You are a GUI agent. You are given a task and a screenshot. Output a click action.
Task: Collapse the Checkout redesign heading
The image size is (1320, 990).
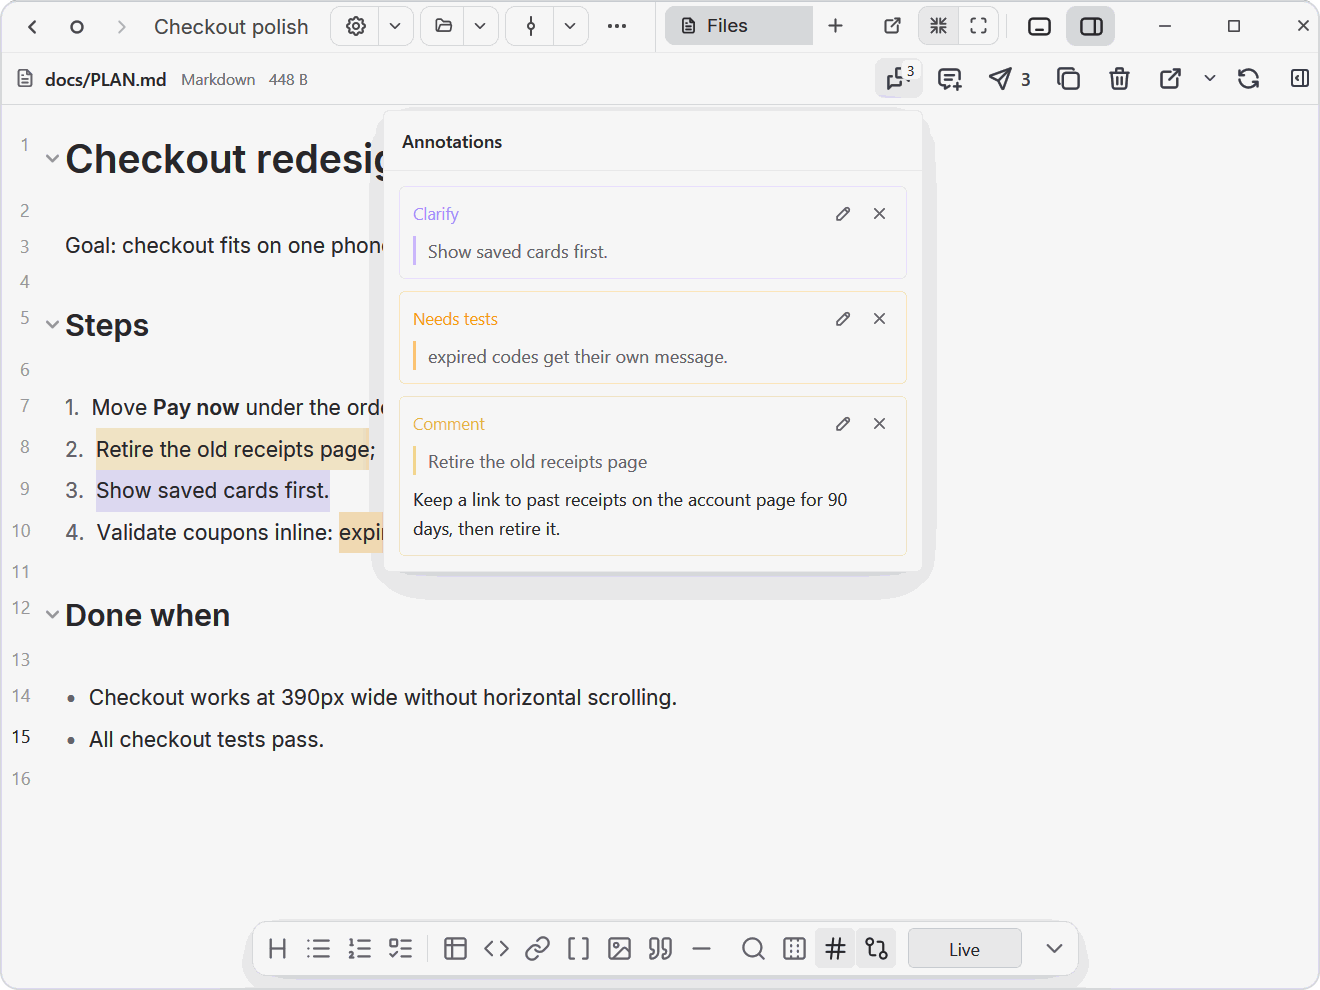tap(52, 159)
